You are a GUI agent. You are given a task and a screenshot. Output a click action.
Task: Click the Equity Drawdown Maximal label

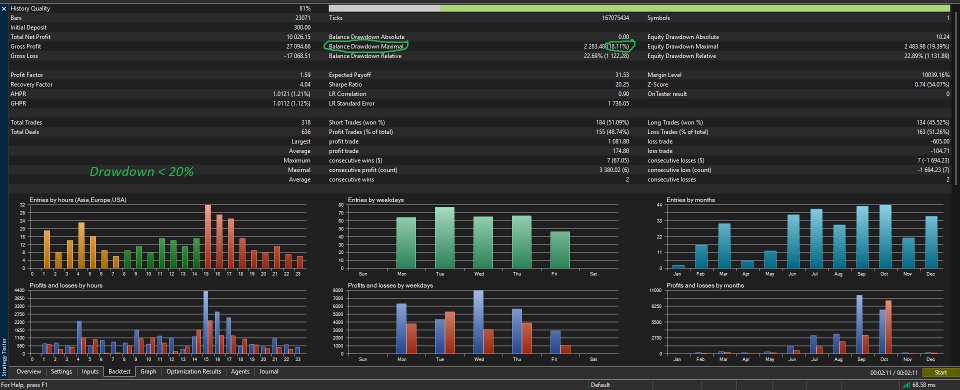[x=683, y=47]
